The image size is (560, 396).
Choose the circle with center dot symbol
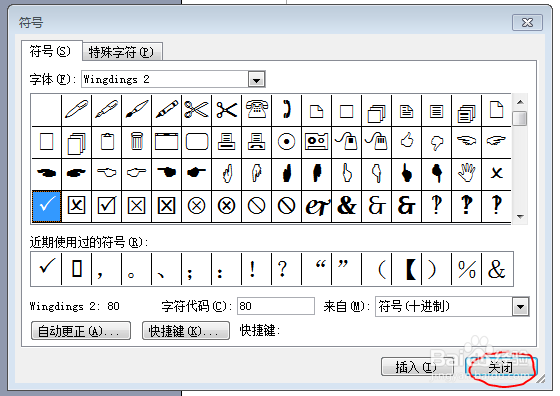(x=286, y=142)
